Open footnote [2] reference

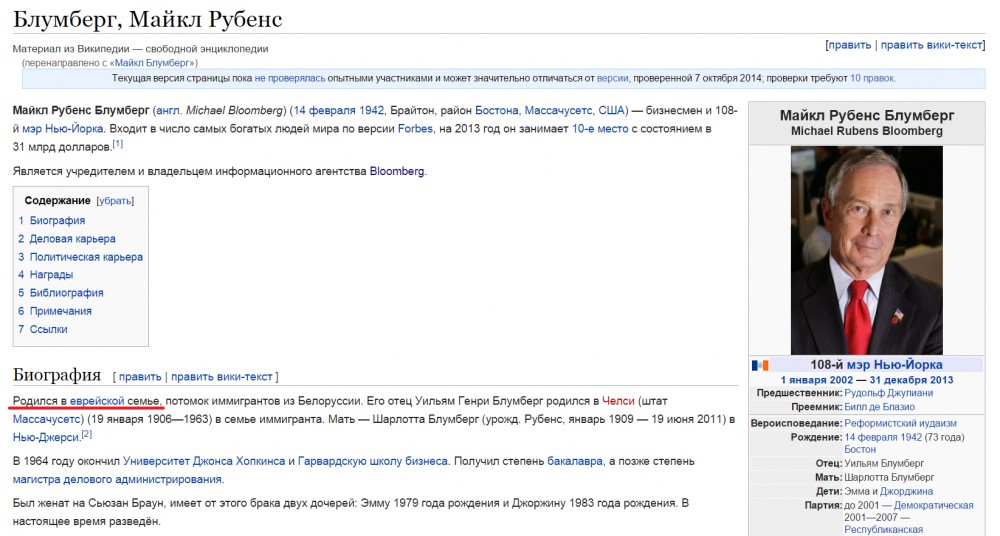pyautogui.click(x=87, y=435)
